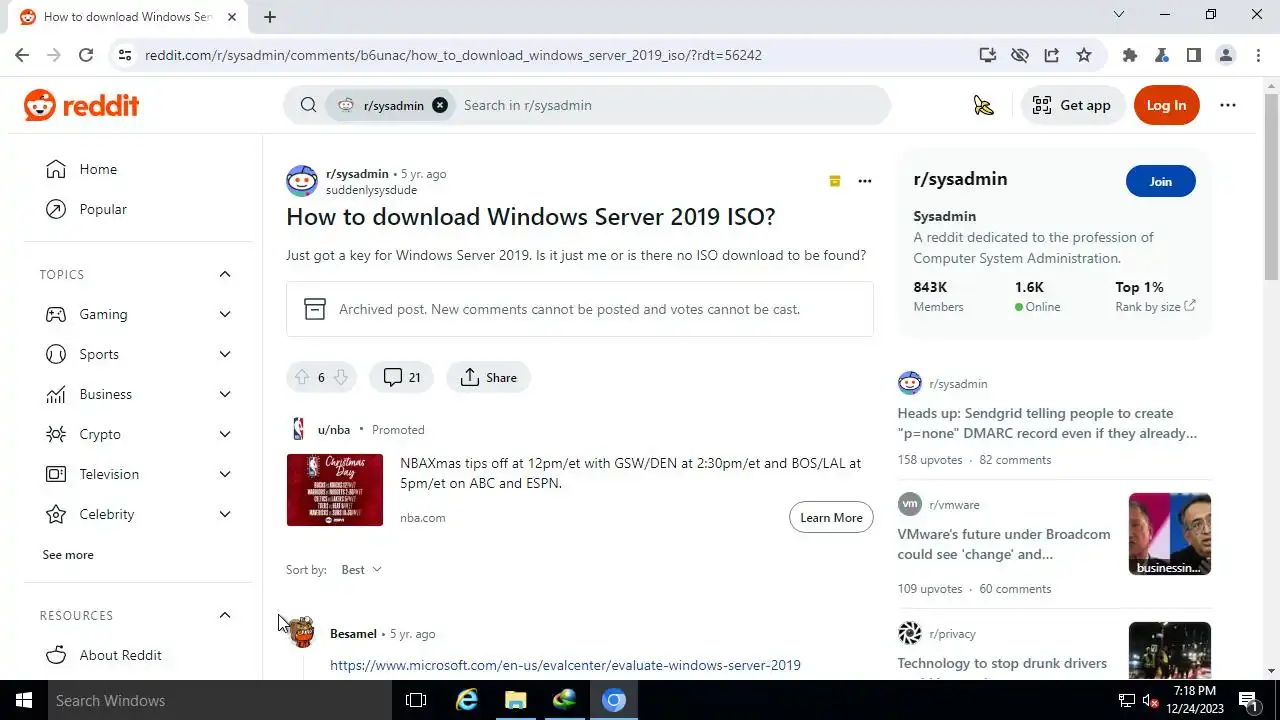
Task: Open the 21 comments button
Action: pyautogui.click(x=401, y=377)
